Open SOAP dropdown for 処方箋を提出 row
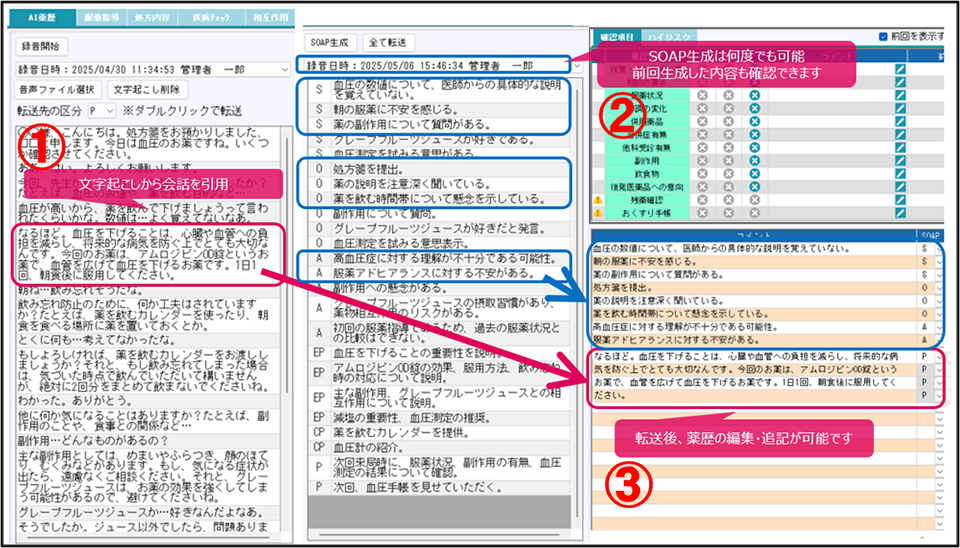Viewport: 960px width, 548px height. 939,287
